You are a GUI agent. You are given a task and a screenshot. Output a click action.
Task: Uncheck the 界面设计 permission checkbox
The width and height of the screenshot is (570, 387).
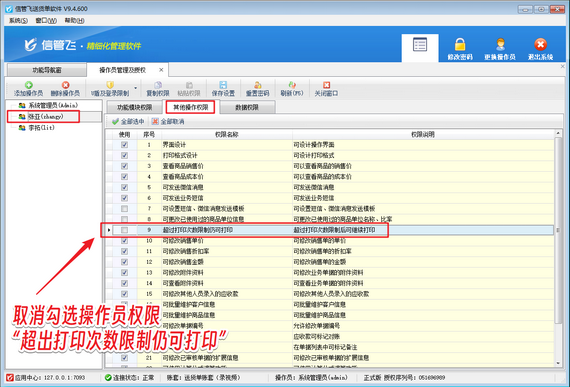pos(124,145)
